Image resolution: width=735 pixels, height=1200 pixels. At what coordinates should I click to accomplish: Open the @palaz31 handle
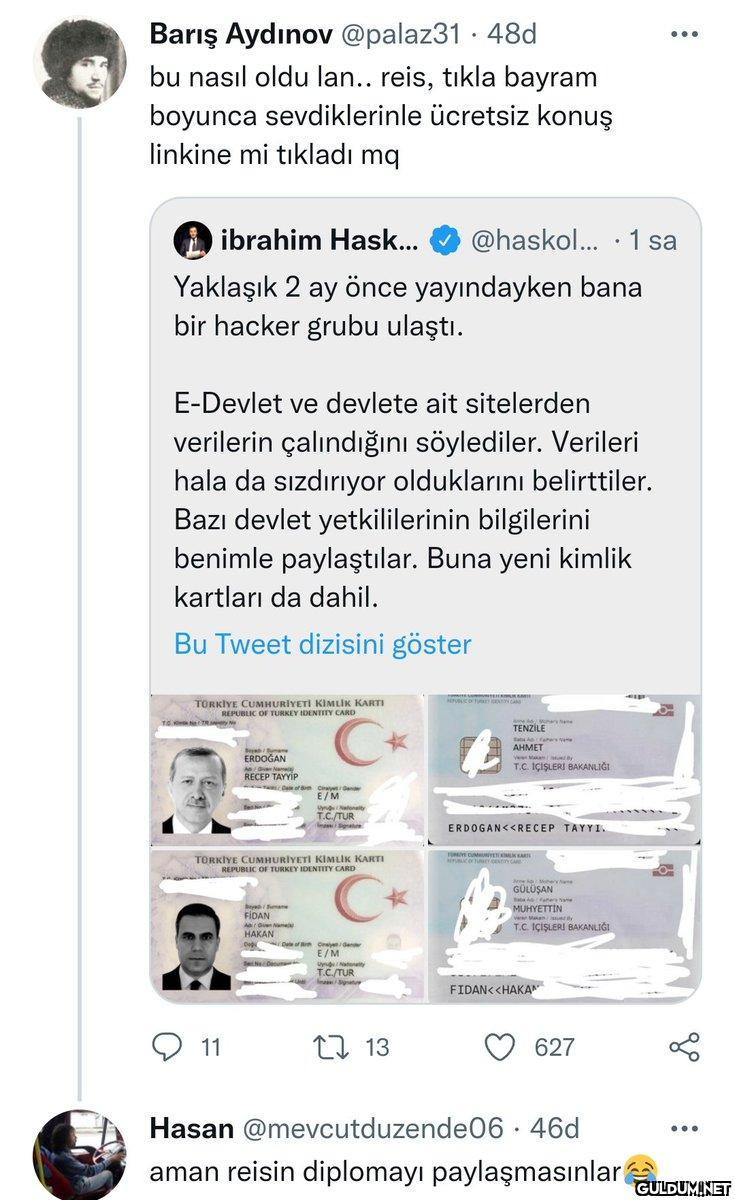(x=403, y=34)
